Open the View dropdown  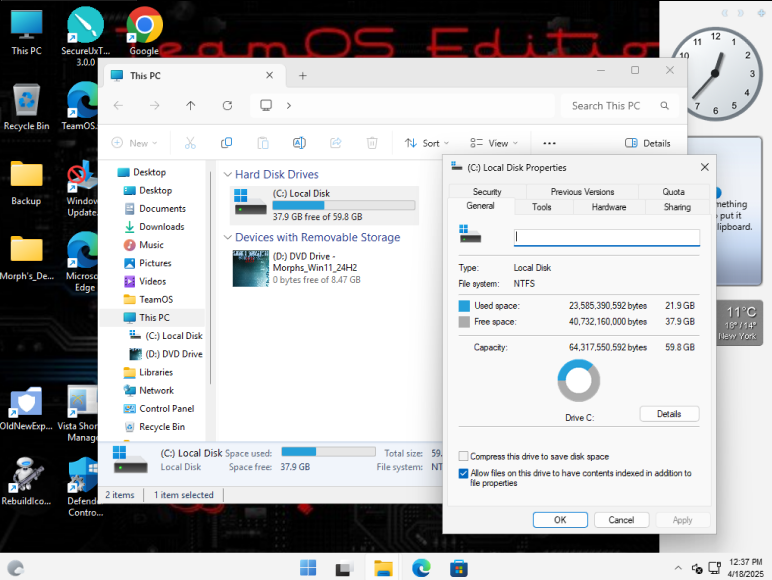494,143
